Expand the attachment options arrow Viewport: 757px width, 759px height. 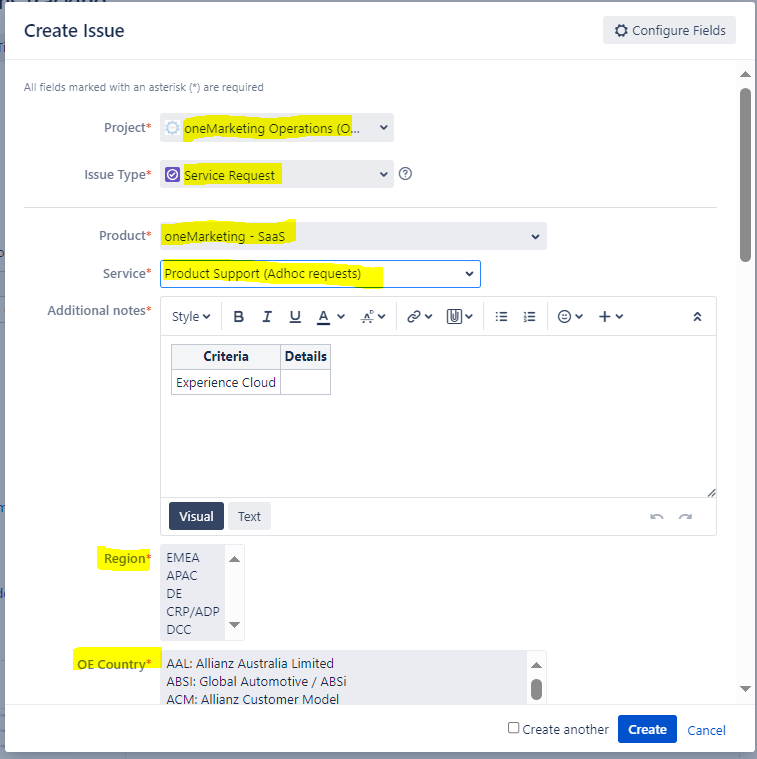click(x=469, y=317)
